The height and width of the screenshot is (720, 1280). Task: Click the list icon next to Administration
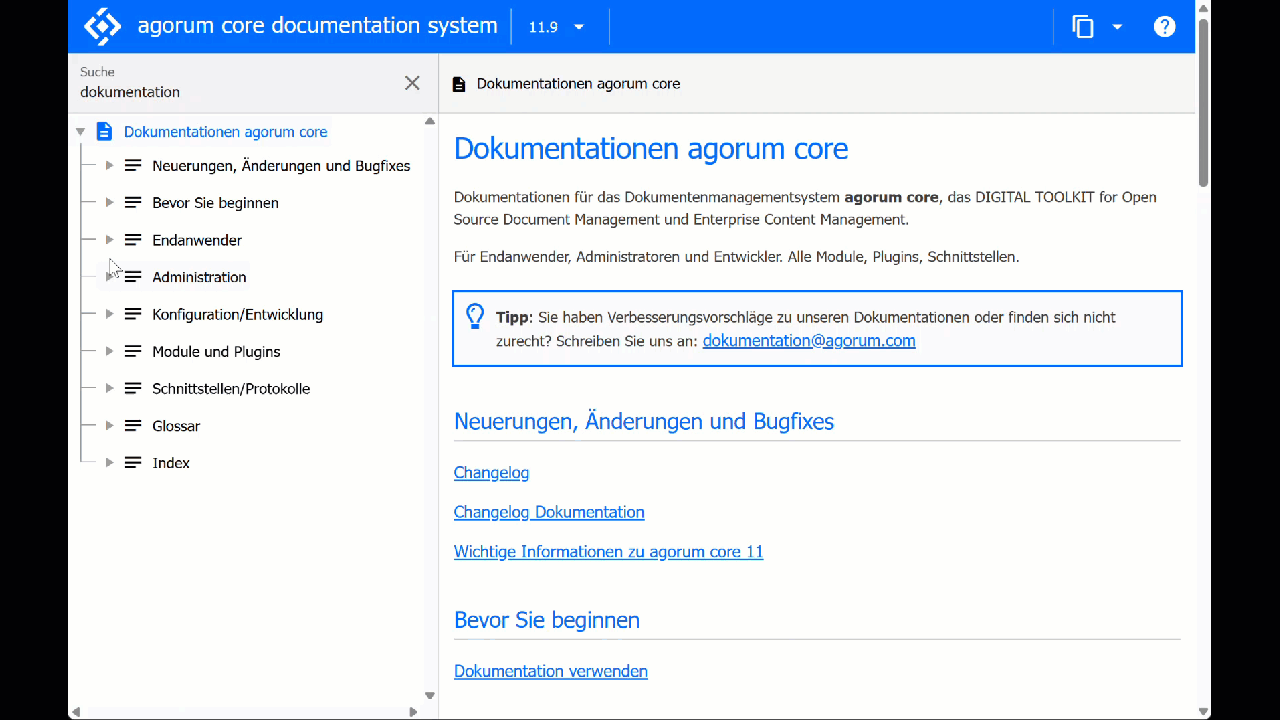[133, 277]
